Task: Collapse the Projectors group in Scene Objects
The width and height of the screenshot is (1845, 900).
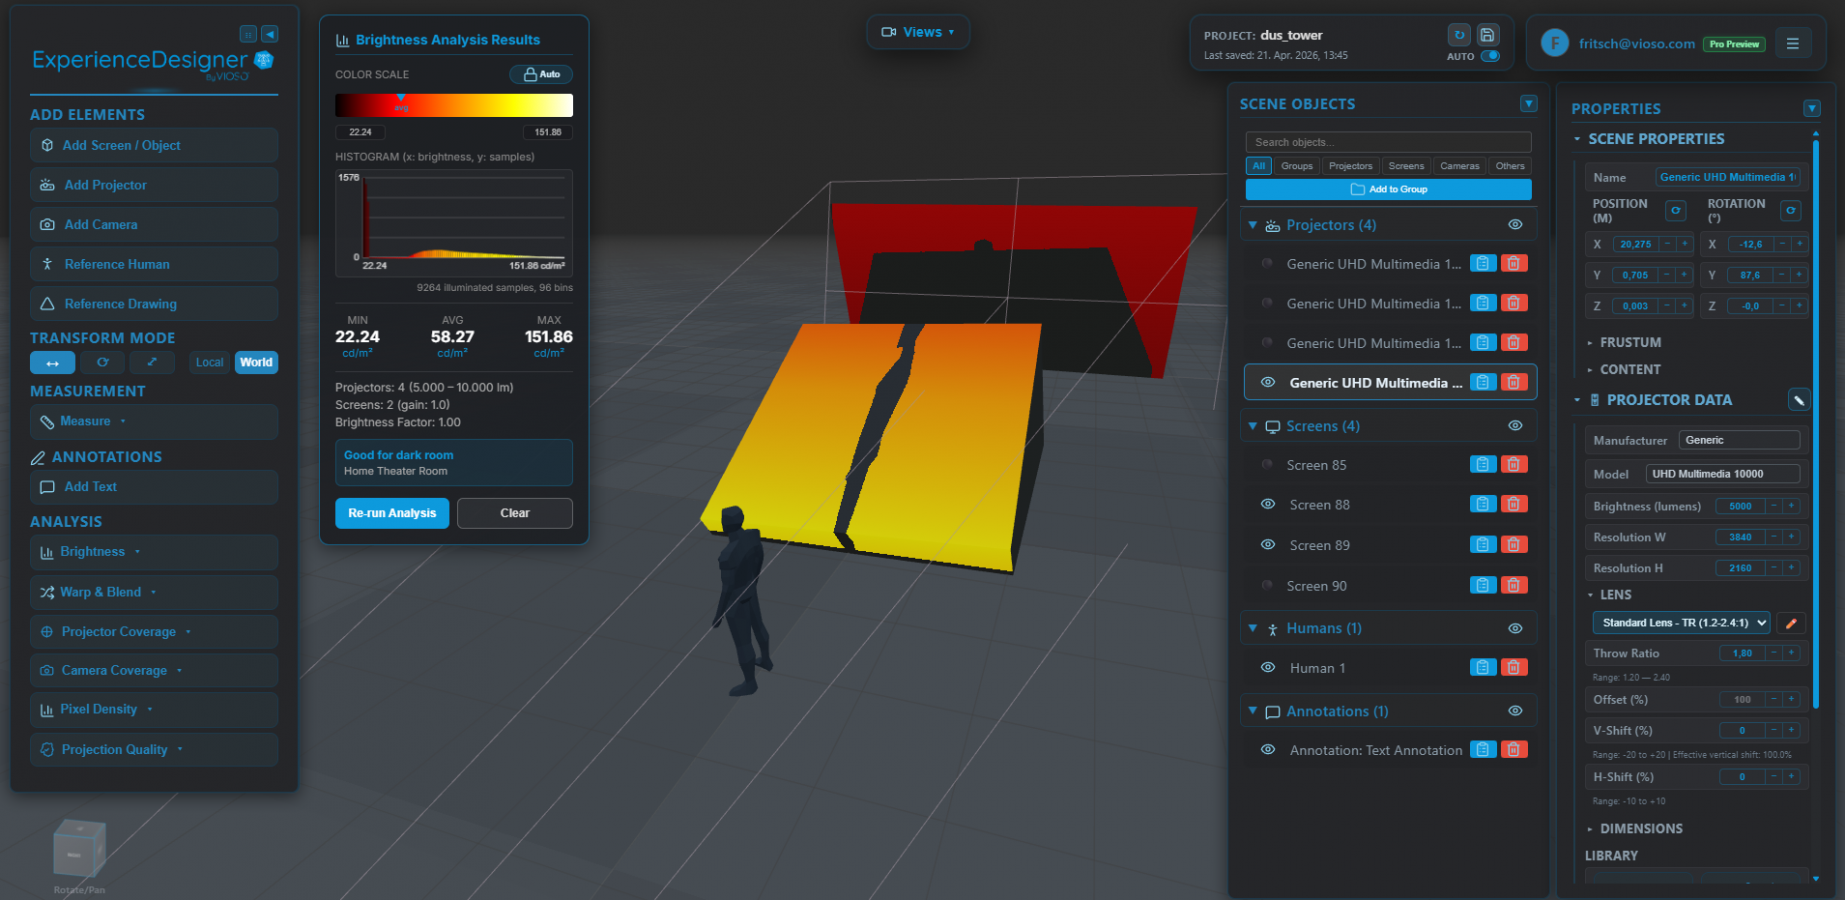Action: click(x=1253, y=224)
